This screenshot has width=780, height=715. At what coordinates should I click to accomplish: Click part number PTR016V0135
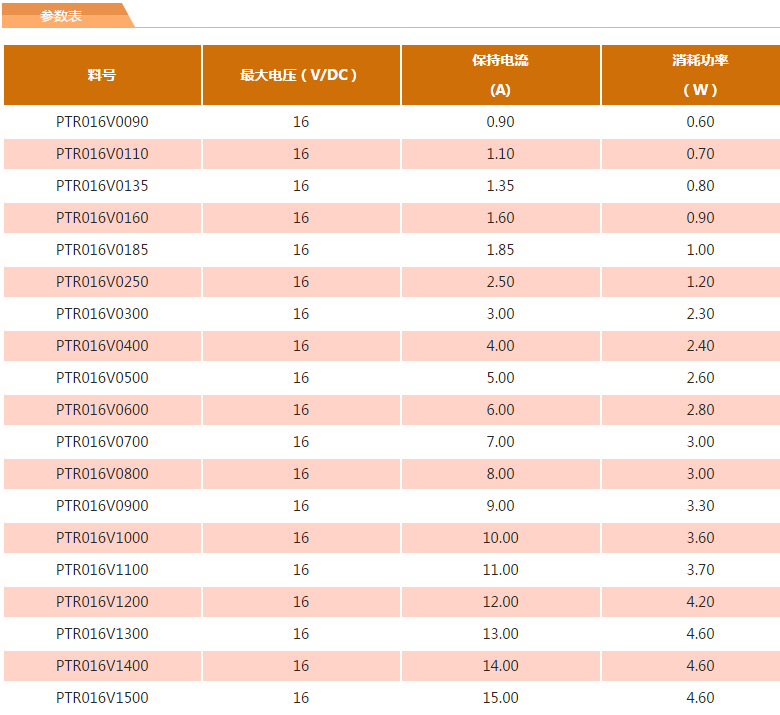click(102, 186)
